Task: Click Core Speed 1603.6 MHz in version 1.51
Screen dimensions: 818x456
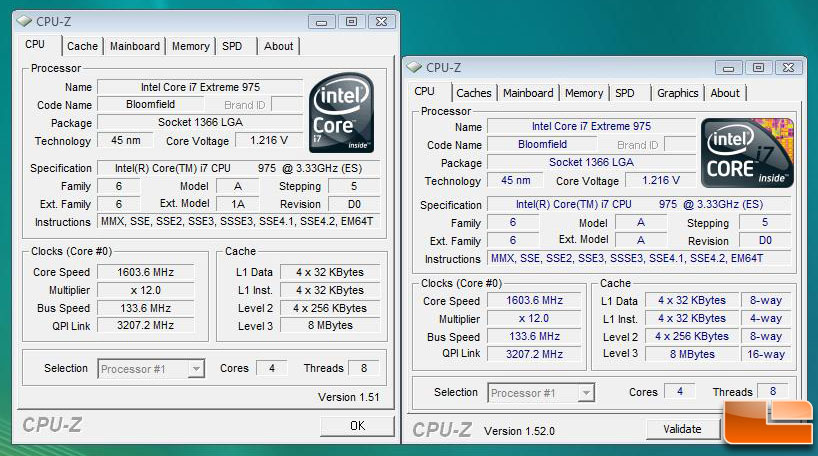Action: pyautogui.click(x=146, y=272)
